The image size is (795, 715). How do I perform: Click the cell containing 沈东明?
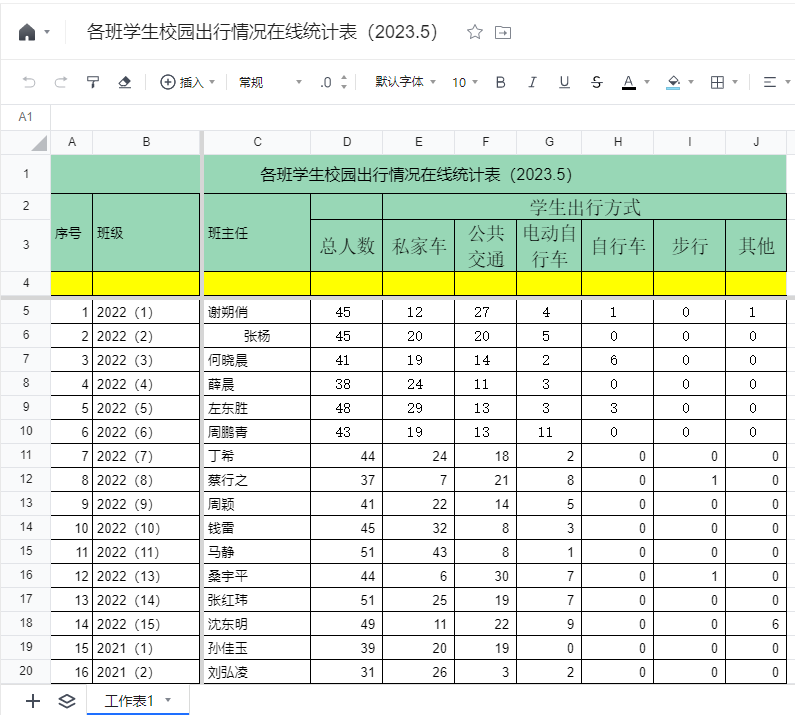[x=257, y=624]
